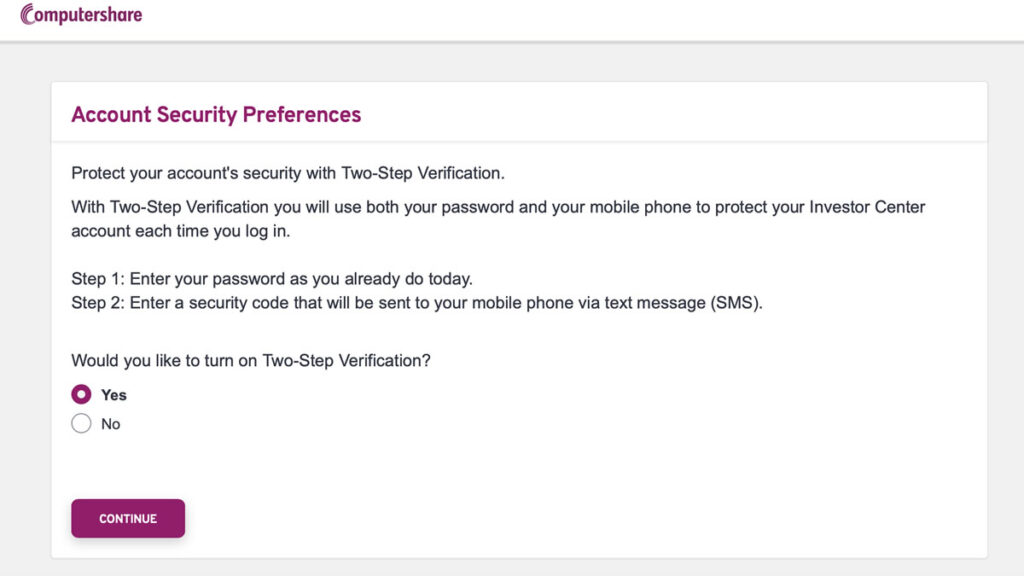Click the words Investor Center in paragraph
Screen dimensions: 1024x576
point(867,207)
